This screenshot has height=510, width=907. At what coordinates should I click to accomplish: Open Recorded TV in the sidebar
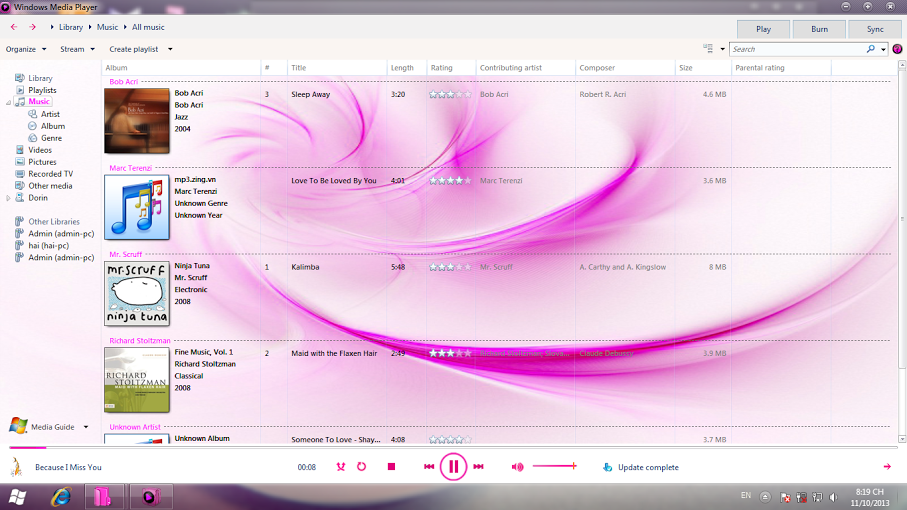[50, 174]
